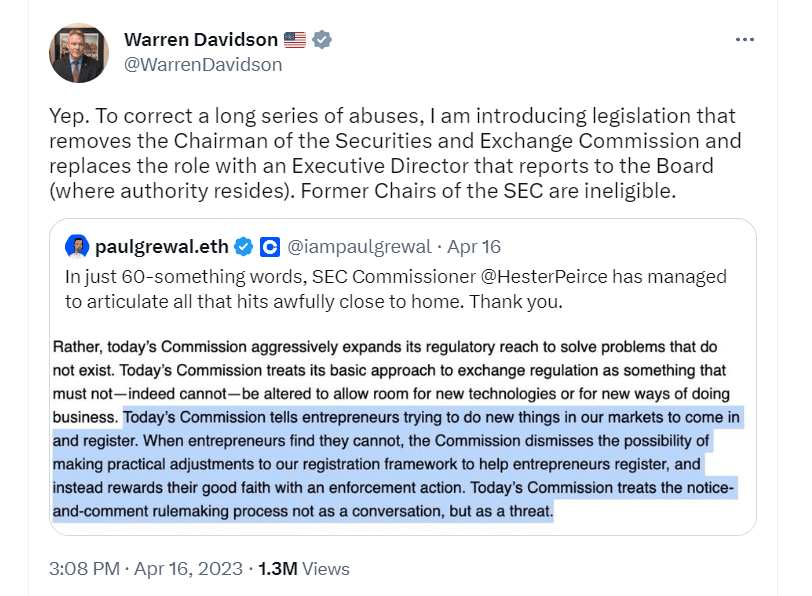Viewport: 812px width, 596px height.
Task: Open Warren Davidson's profile picture
Action: coord(76,50)
